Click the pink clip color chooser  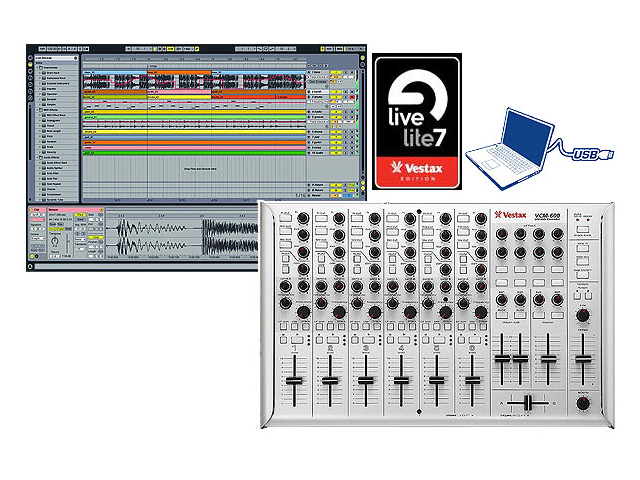pos(38,220)
